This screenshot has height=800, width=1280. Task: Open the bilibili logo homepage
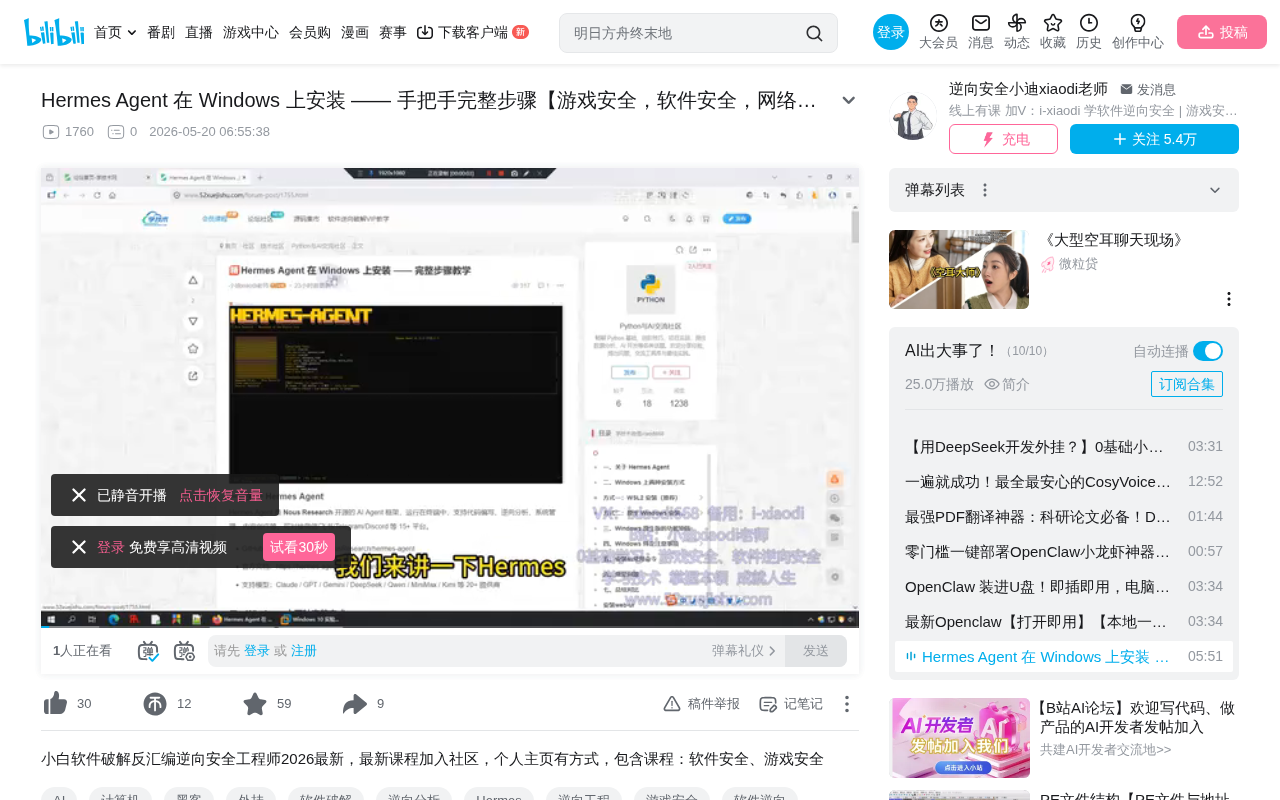tap(54, 32)
